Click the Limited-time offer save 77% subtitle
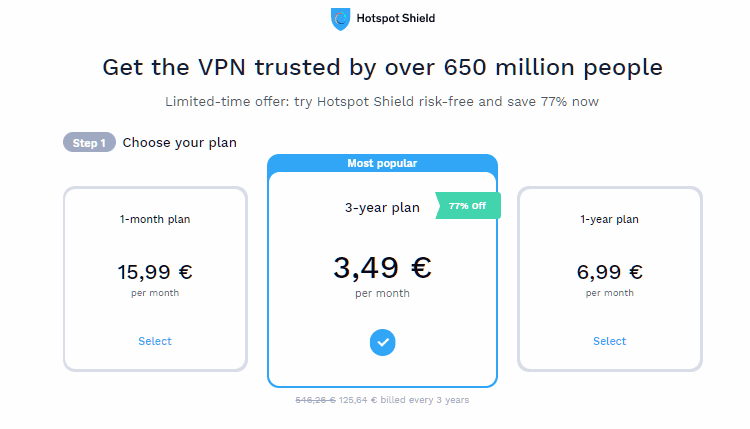This screenshot has height=429, width=750. [382, 101]
